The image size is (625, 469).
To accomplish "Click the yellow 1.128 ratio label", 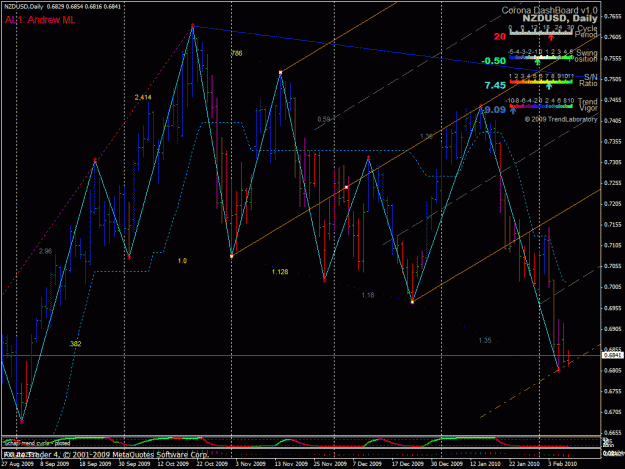I will [280, 272].
